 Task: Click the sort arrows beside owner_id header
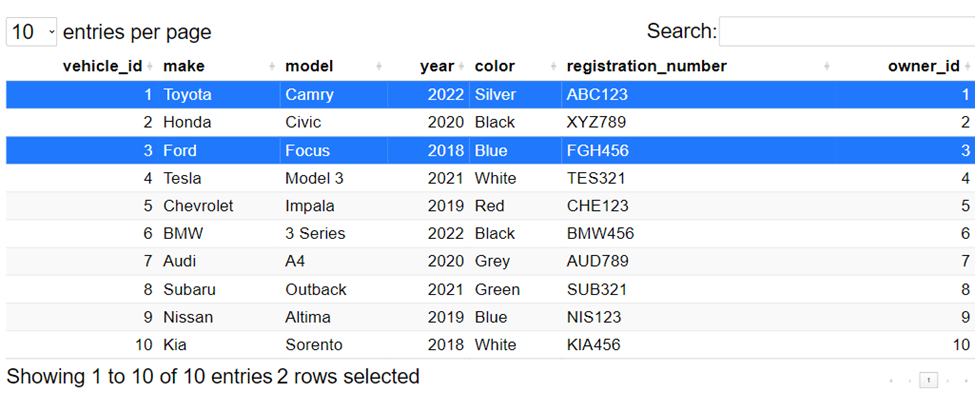pos(966,66)
